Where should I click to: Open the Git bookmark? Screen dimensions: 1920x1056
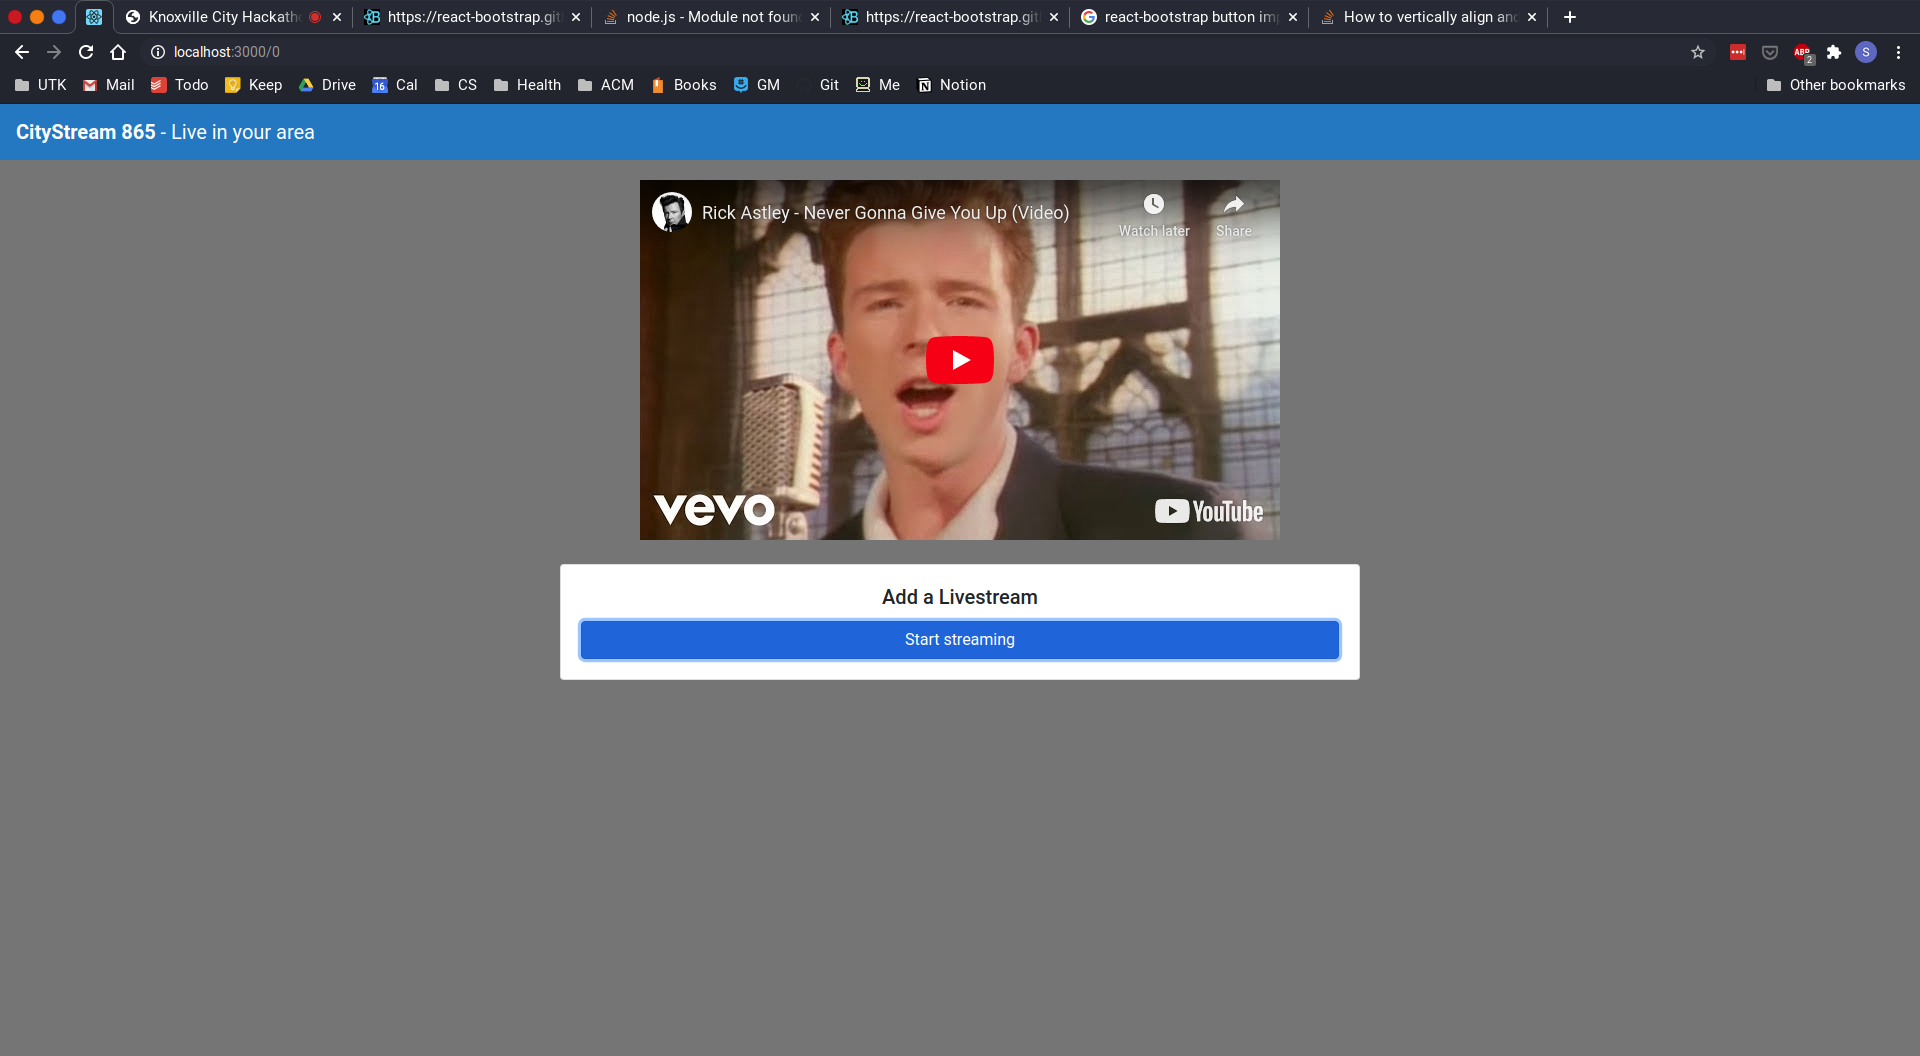(x=819, y=85)
